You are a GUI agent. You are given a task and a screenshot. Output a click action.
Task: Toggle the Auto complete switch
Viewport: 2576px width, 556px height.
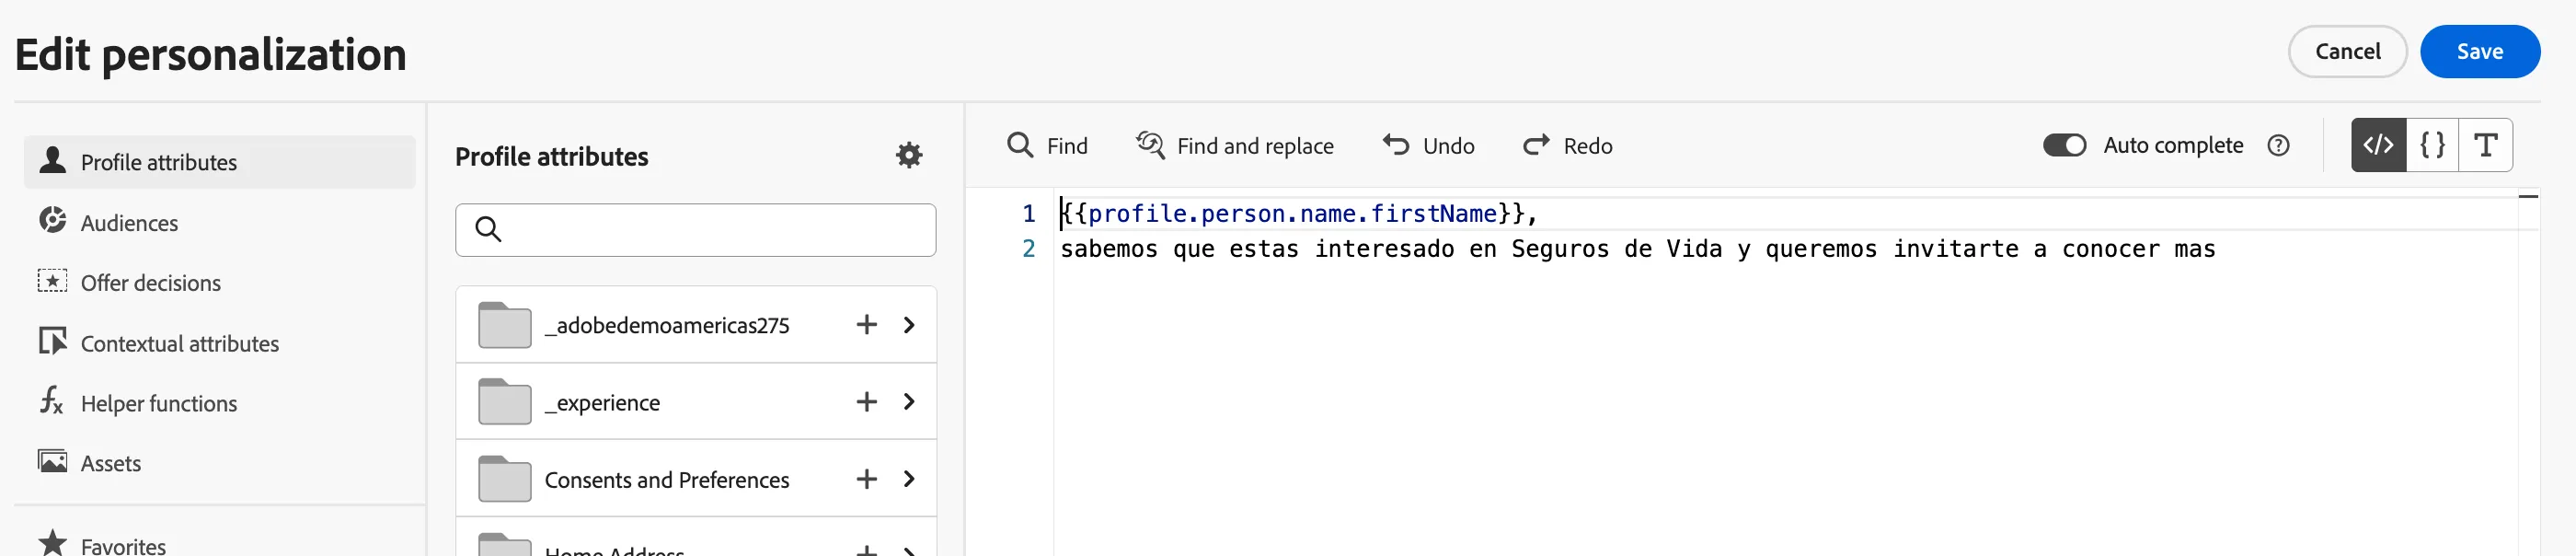(x=2064, y=145)
